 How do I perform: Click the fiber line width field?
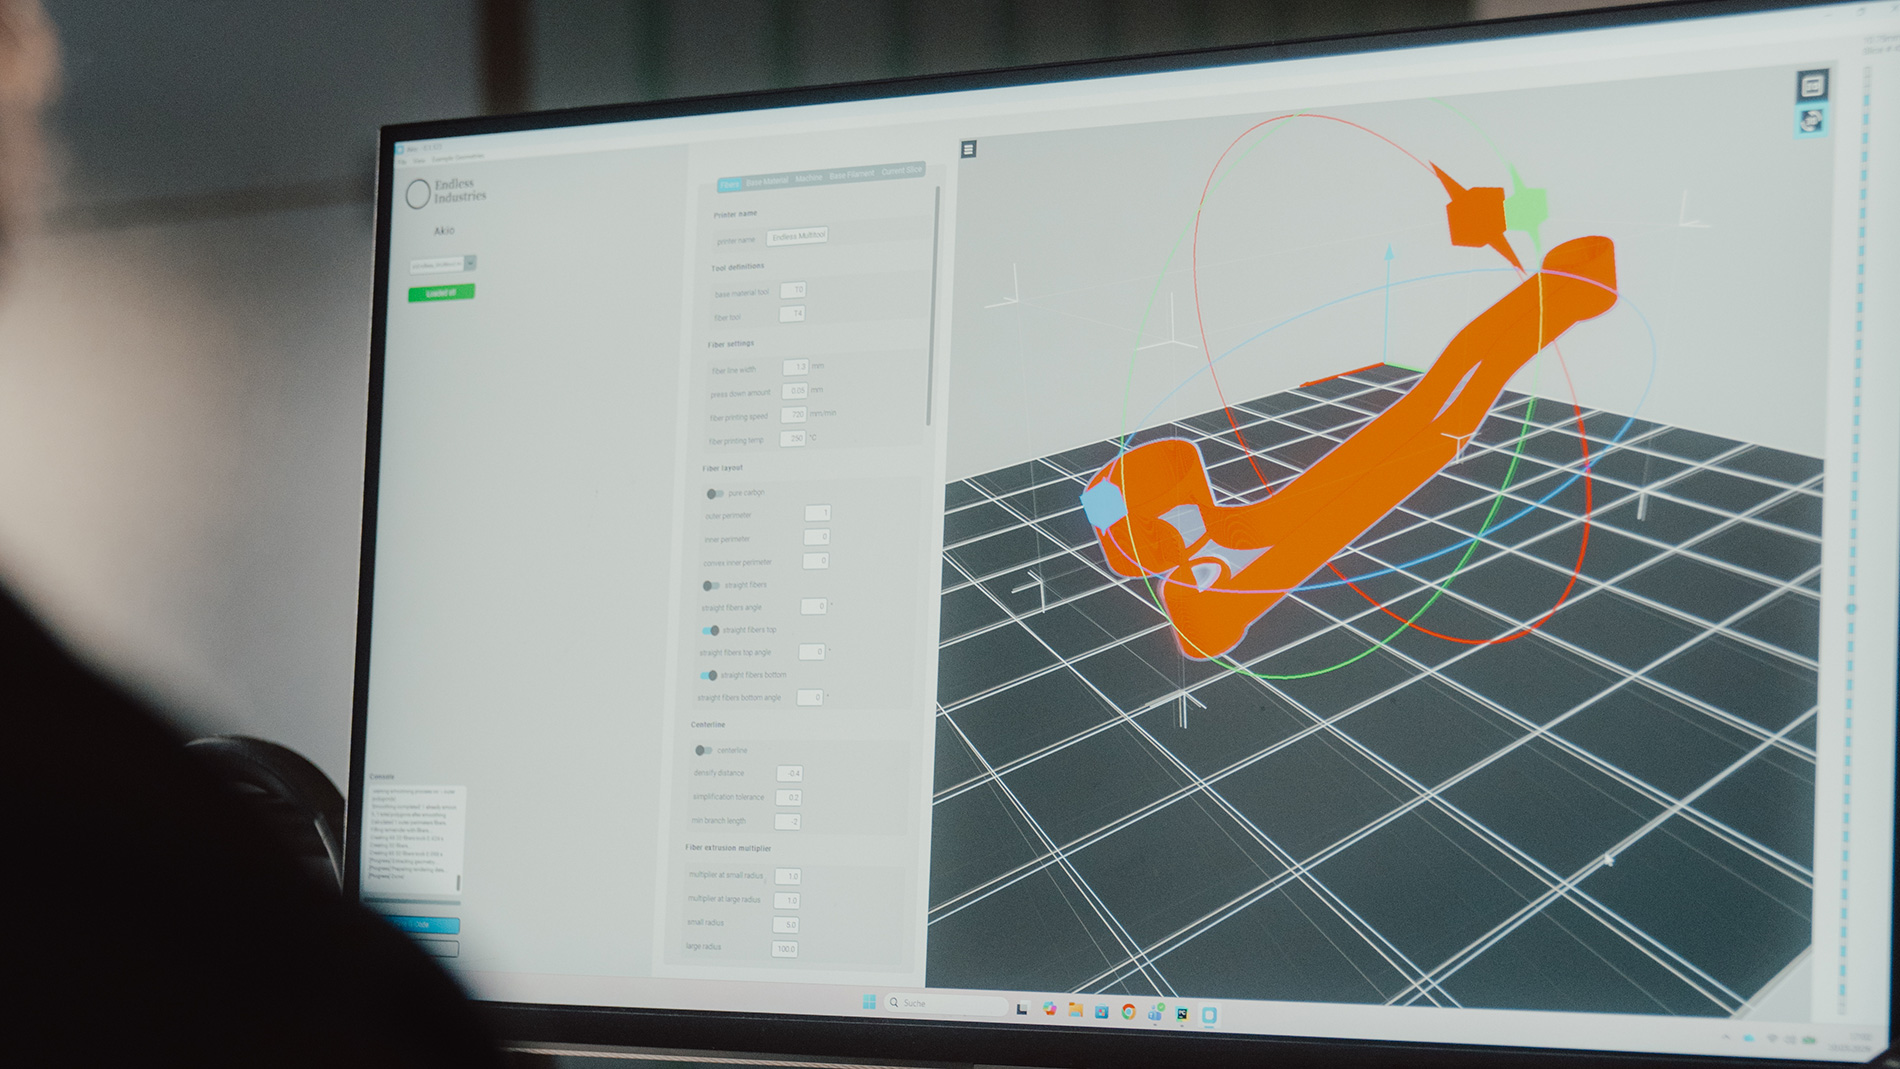(x=796, y=367)
